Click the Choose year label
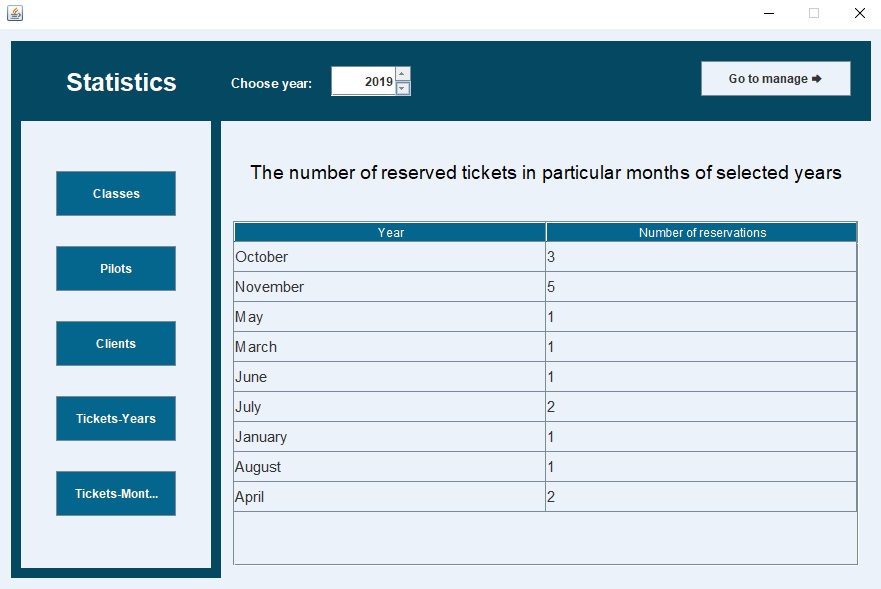The width and height of the screenshot is (881, 589). [271, 83]
